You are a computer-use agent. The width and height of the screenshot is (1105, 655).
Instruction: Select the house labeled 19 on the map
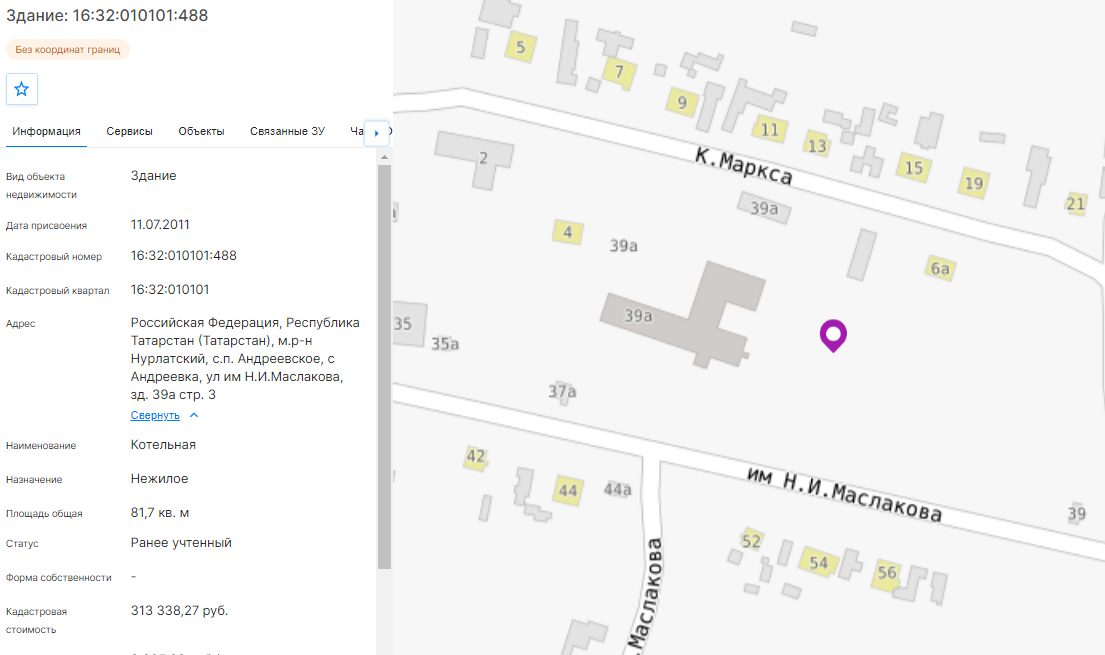974,184
